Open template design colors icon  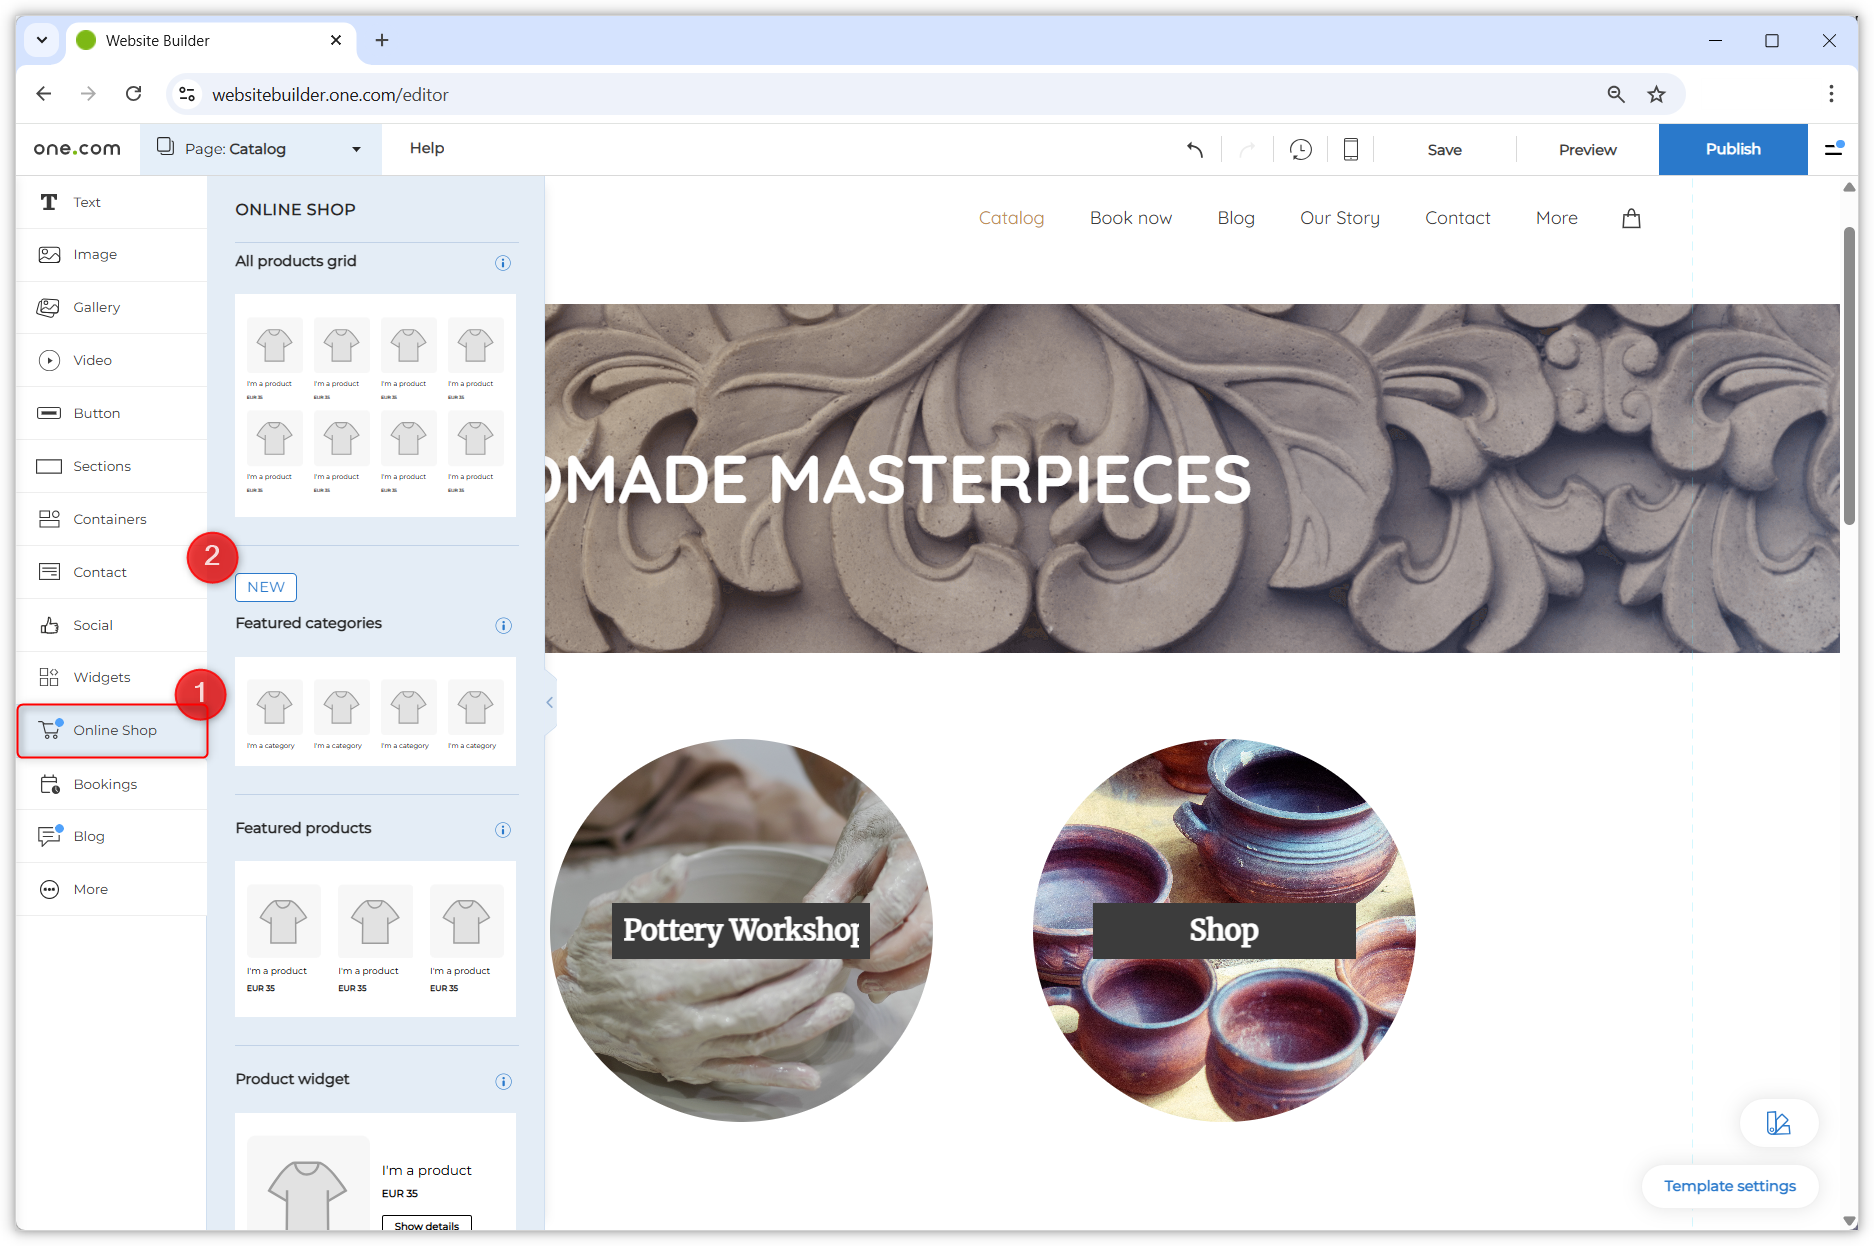pos(1778,1123)
